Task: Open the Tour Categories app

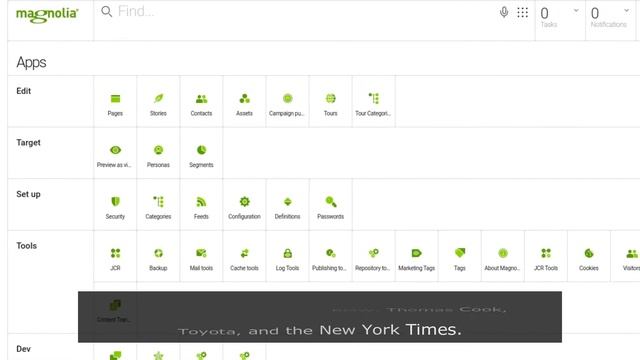Action: coord(373,102)
